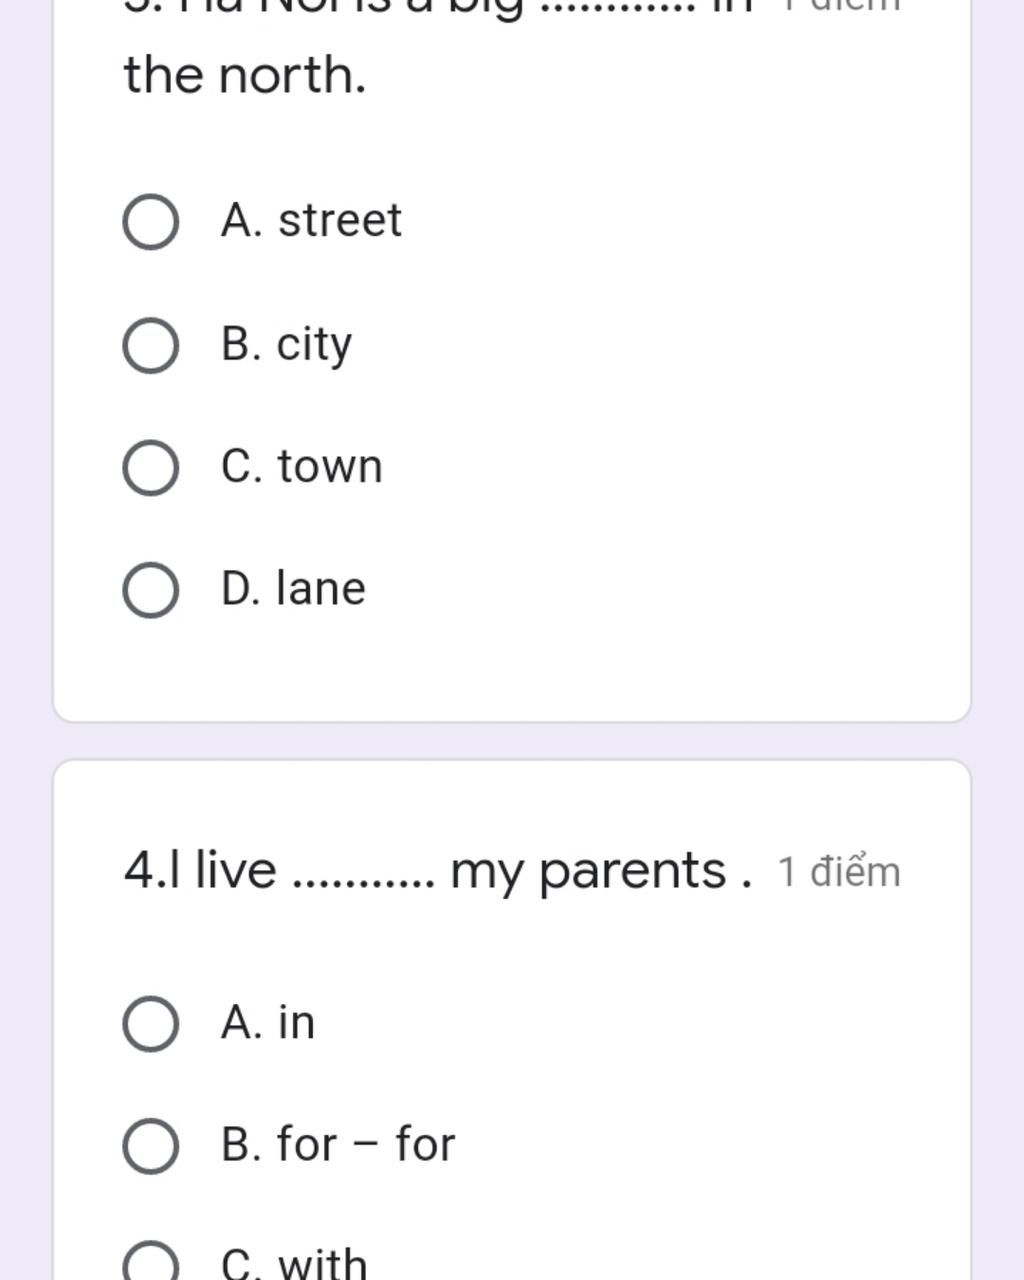
Task: Click the 'B. for – for' answer text
Action: pyautogui.click(x=338, y=1144)
